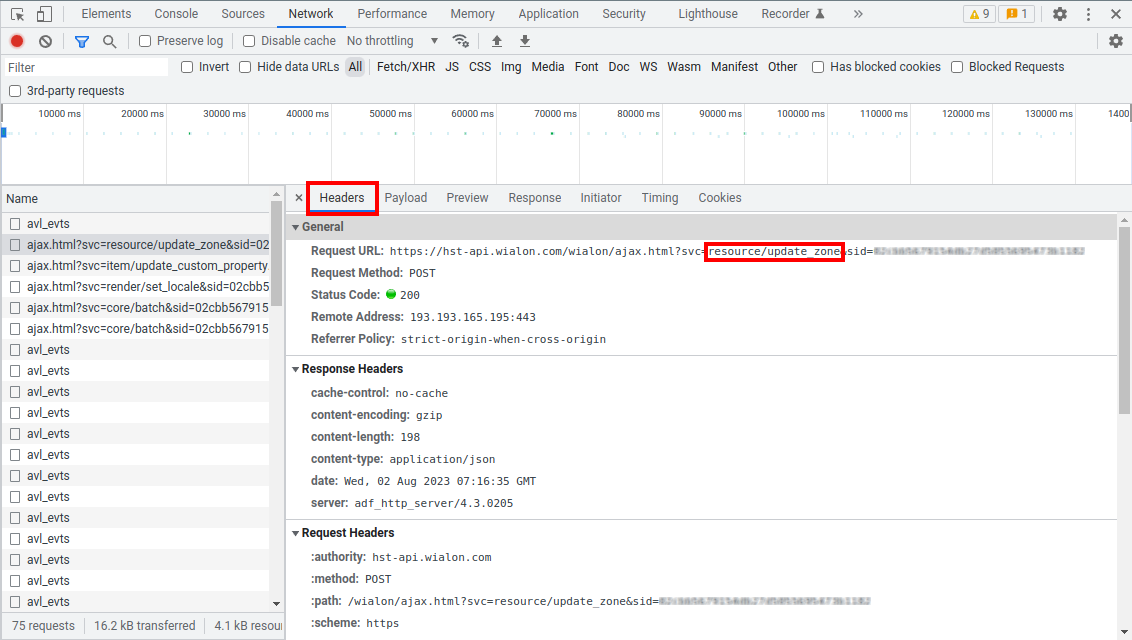Tick checkbox of update_custom_property row
Image resolution: width=1132 pixels, height=640 pixels.
[14, 266]
